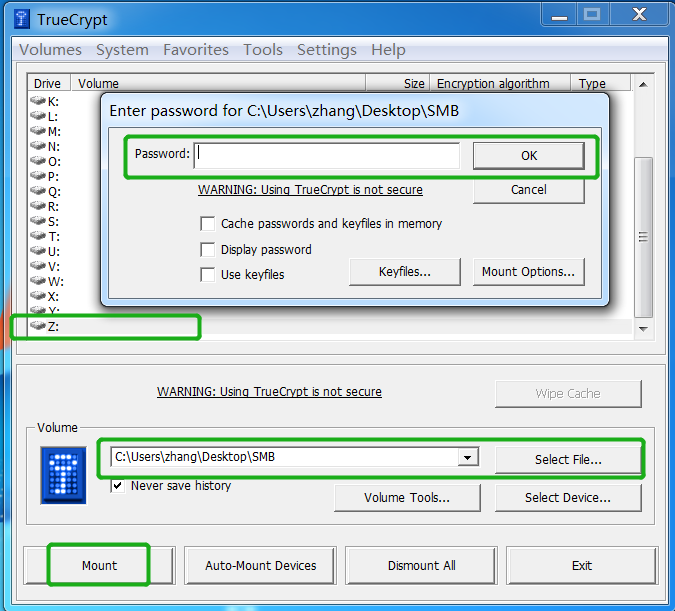The image size is (675, 611).
Task: Click Select Device... button
Action: 568,498
